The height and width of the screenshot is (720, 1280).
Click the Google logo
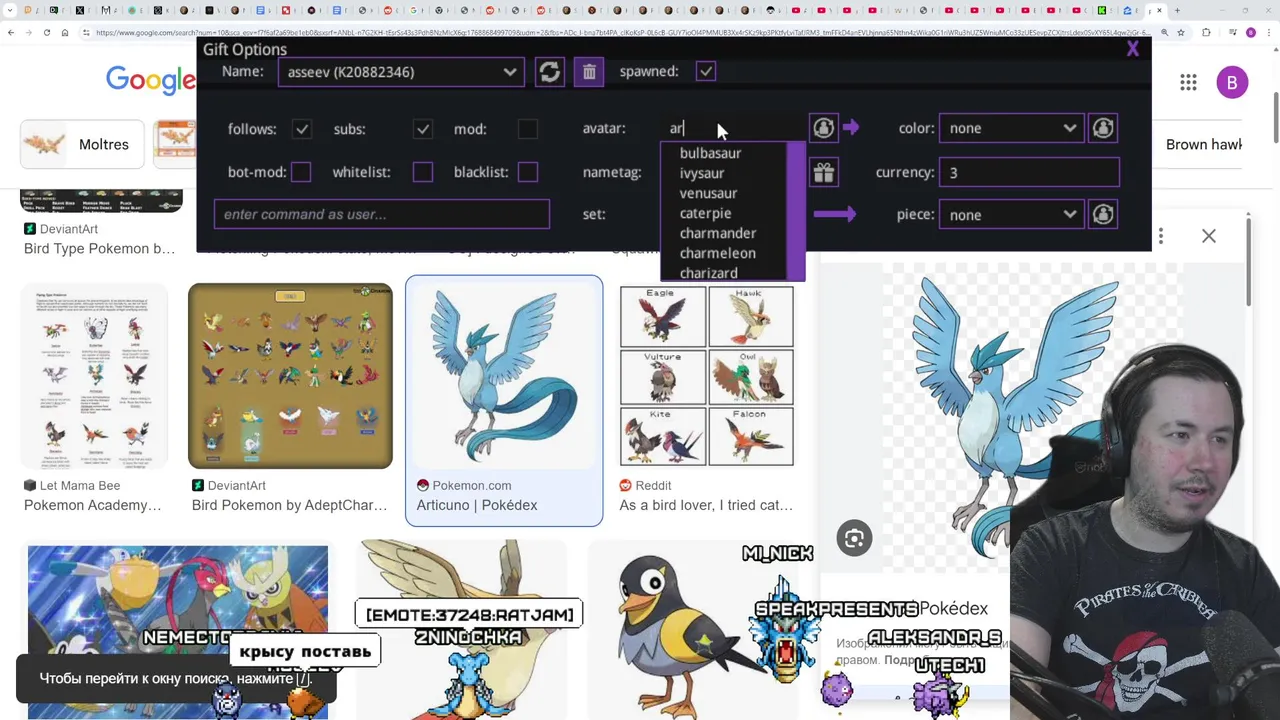point(152,81)
